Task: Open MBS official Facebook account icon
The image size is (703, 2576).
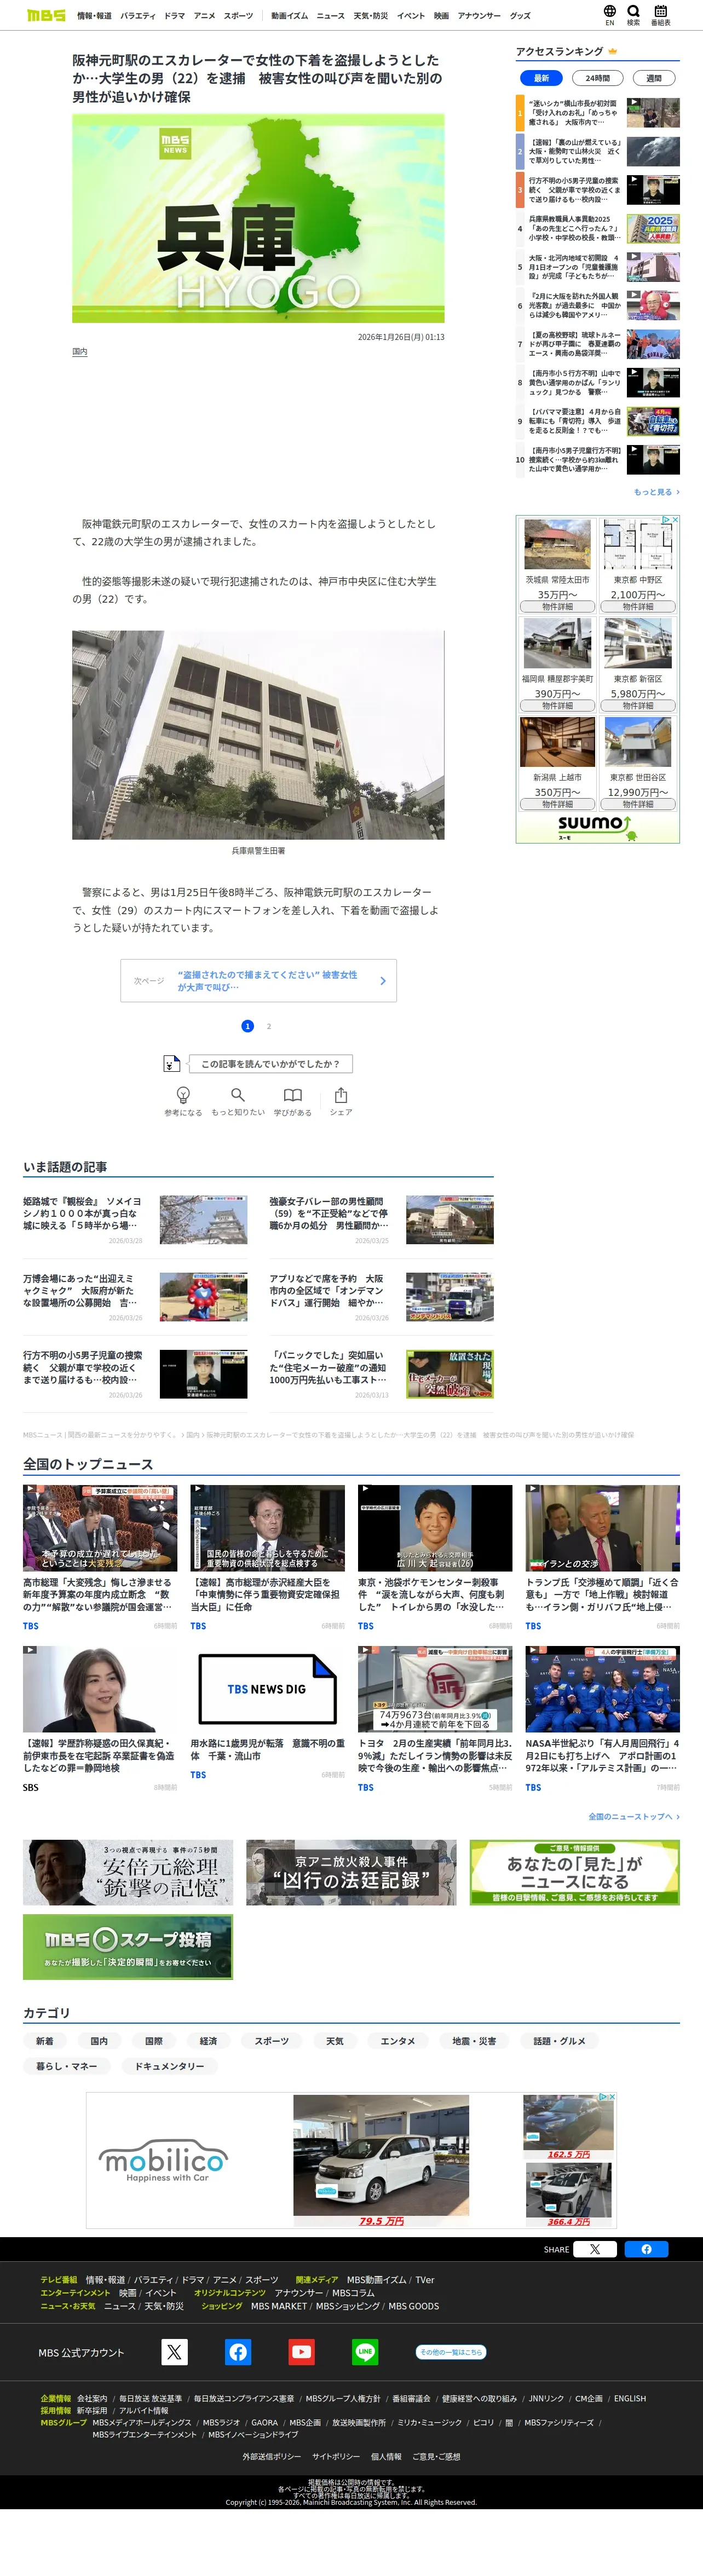Action: click(x=238, y=2352)
